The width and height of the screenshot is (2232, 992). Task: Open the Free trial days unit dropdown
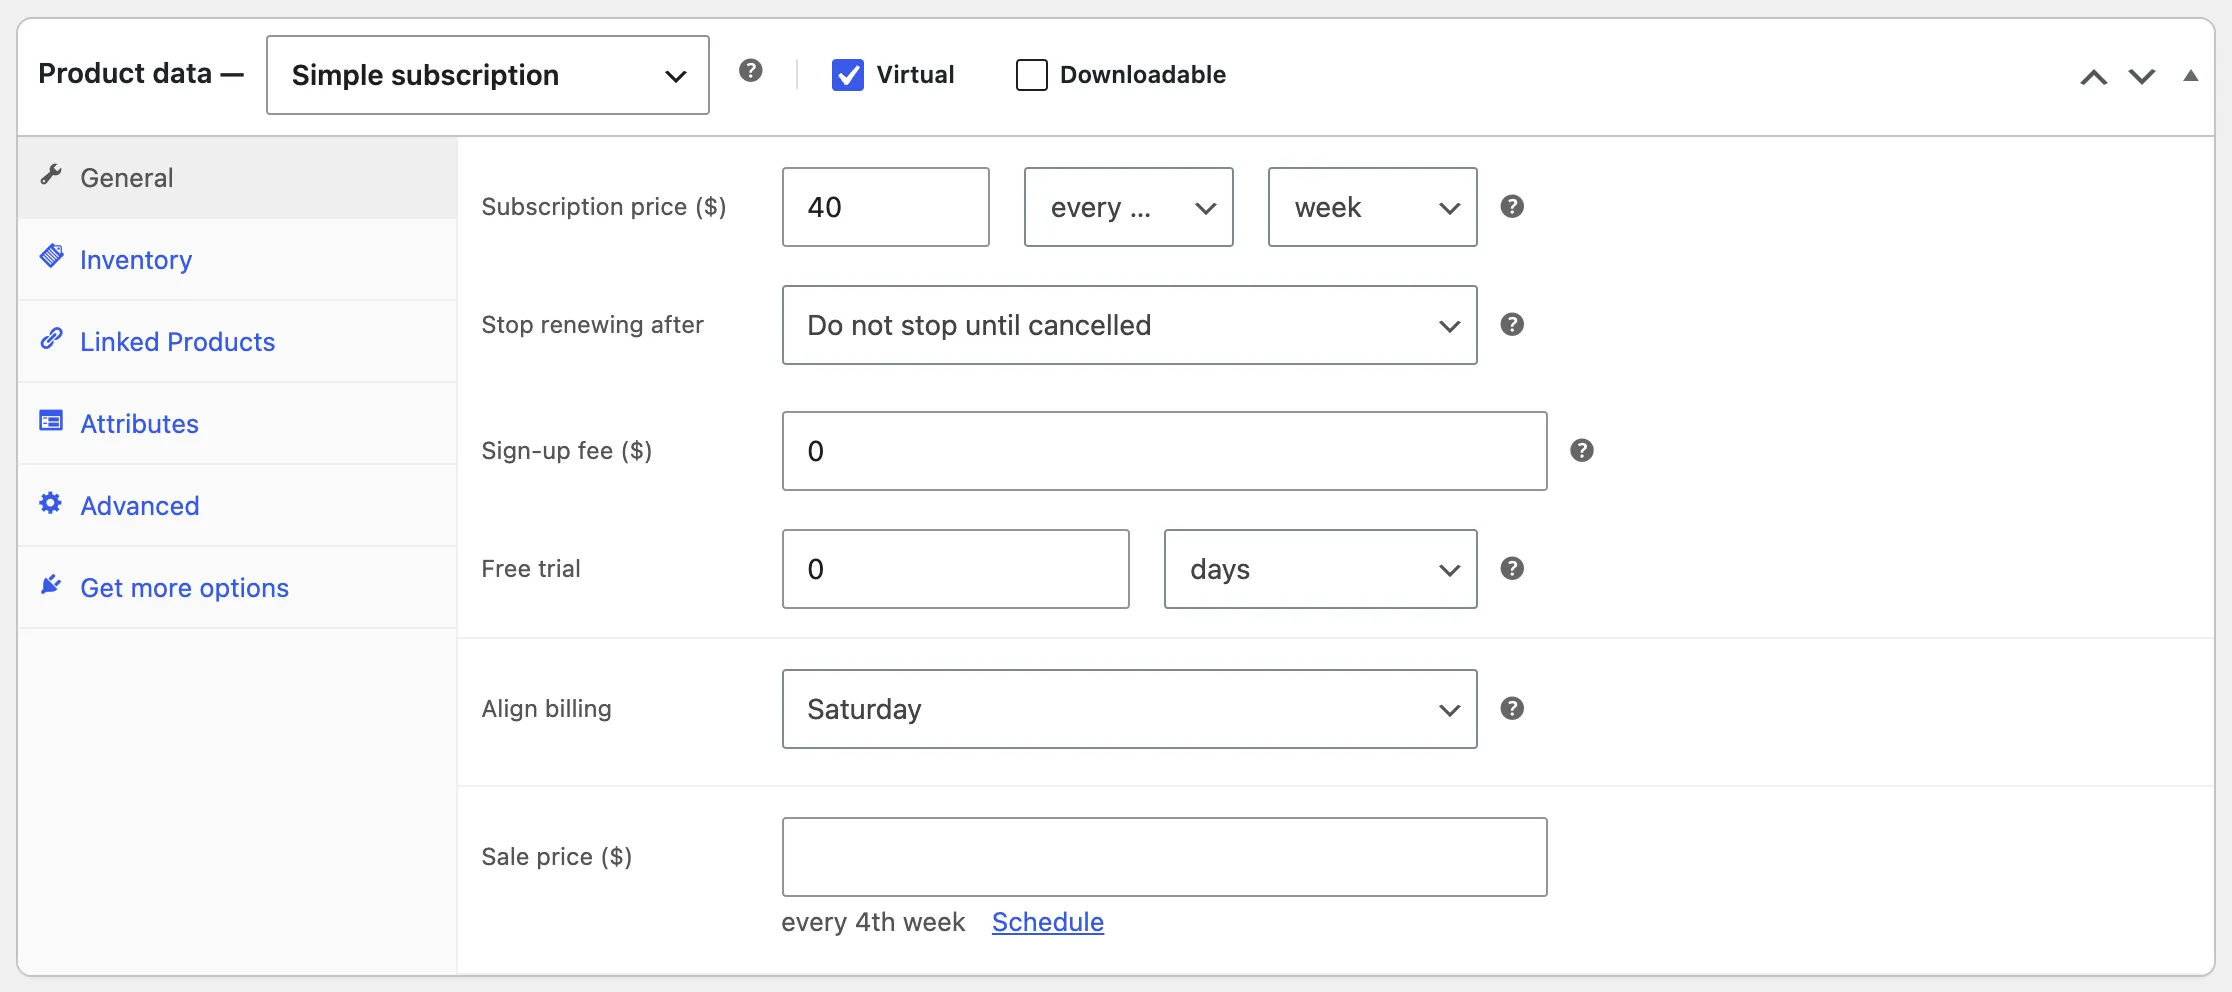click(x=1320, y=569)
